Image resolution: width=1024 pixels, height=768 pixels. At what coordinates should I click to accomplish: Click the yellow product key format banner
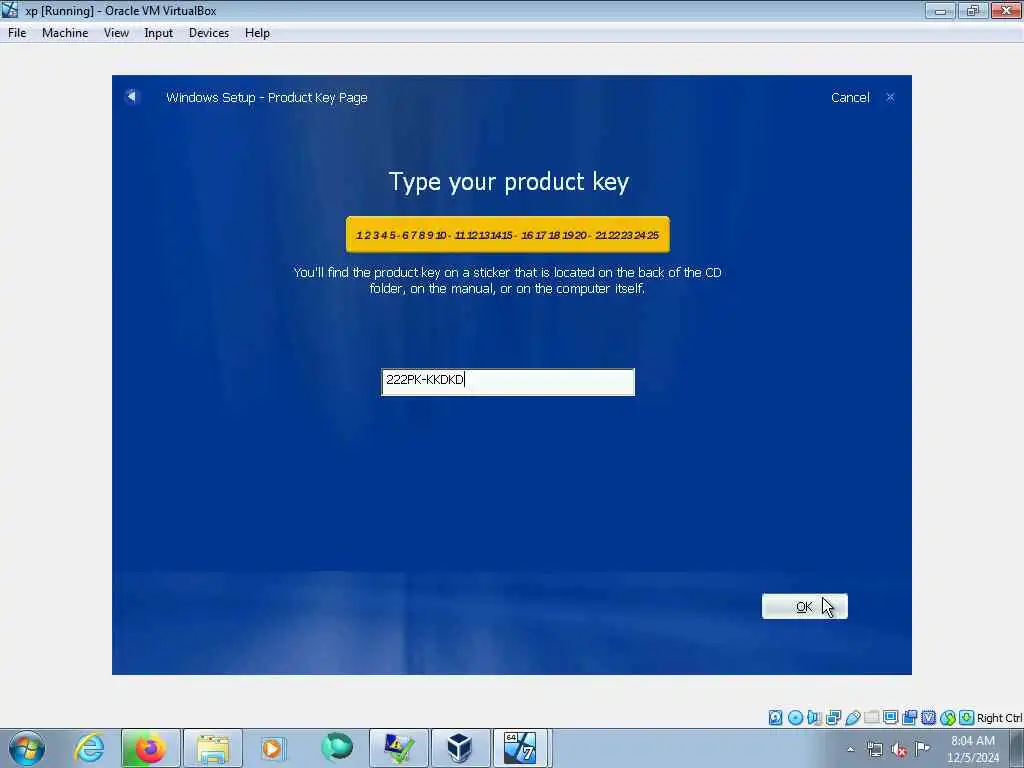[507, 234]
